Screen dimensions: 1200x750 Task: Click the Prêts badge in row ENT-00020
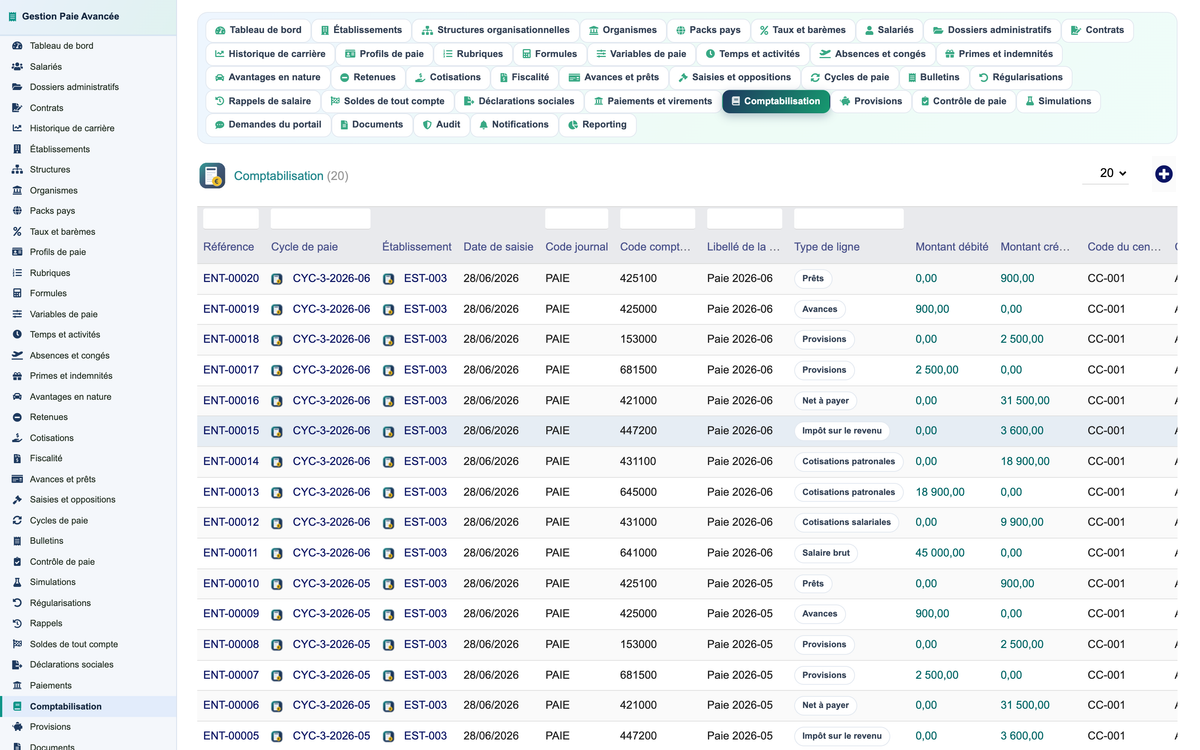[x=813, y=279]
